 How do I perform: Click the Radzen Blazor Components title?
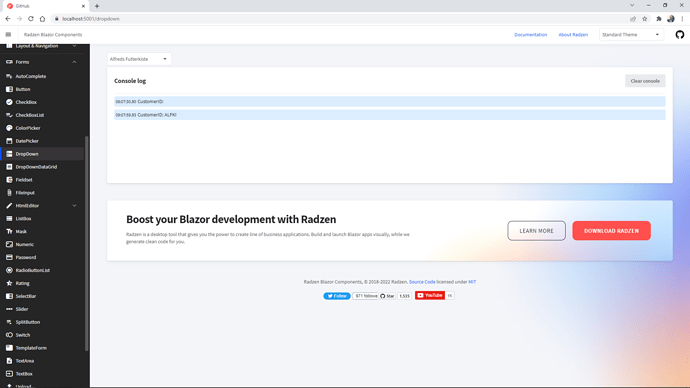coord(53,35)
